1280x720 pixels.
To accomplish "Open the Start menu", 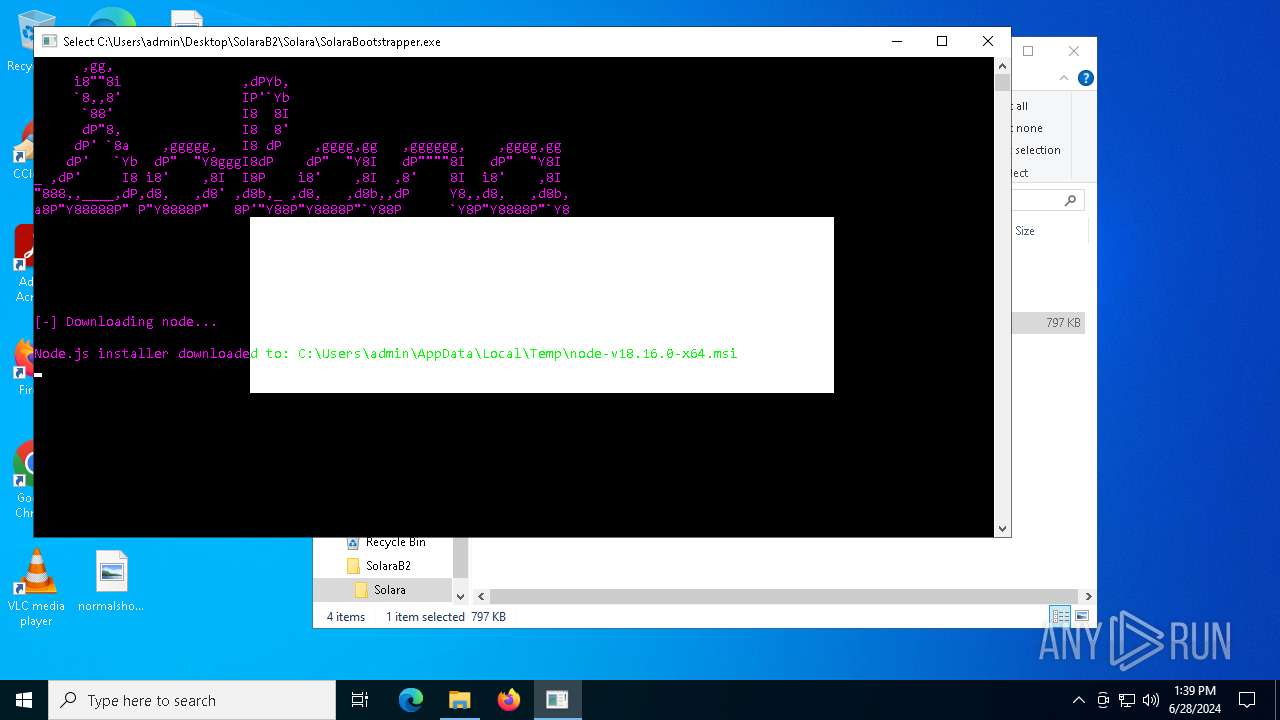I will pyautogui.click(x=24, y=700).
